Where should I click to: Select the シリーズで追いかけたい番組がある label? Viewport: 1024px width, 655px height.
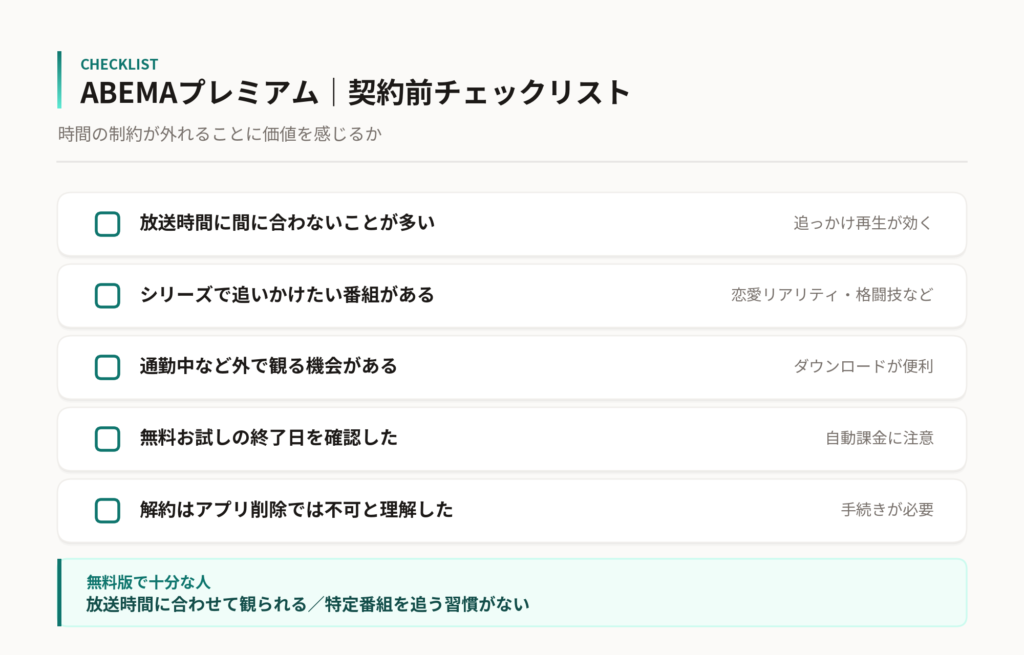tap(287, 295)
